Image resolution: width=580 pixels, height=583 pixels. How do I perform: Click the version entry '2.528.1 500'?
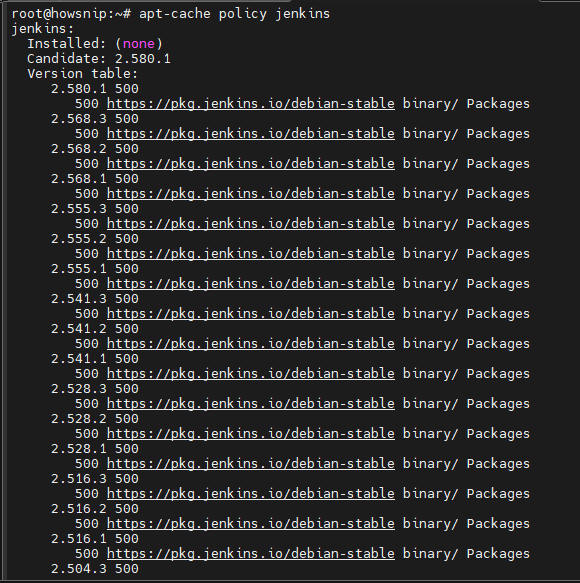click(x=95, y=449)
